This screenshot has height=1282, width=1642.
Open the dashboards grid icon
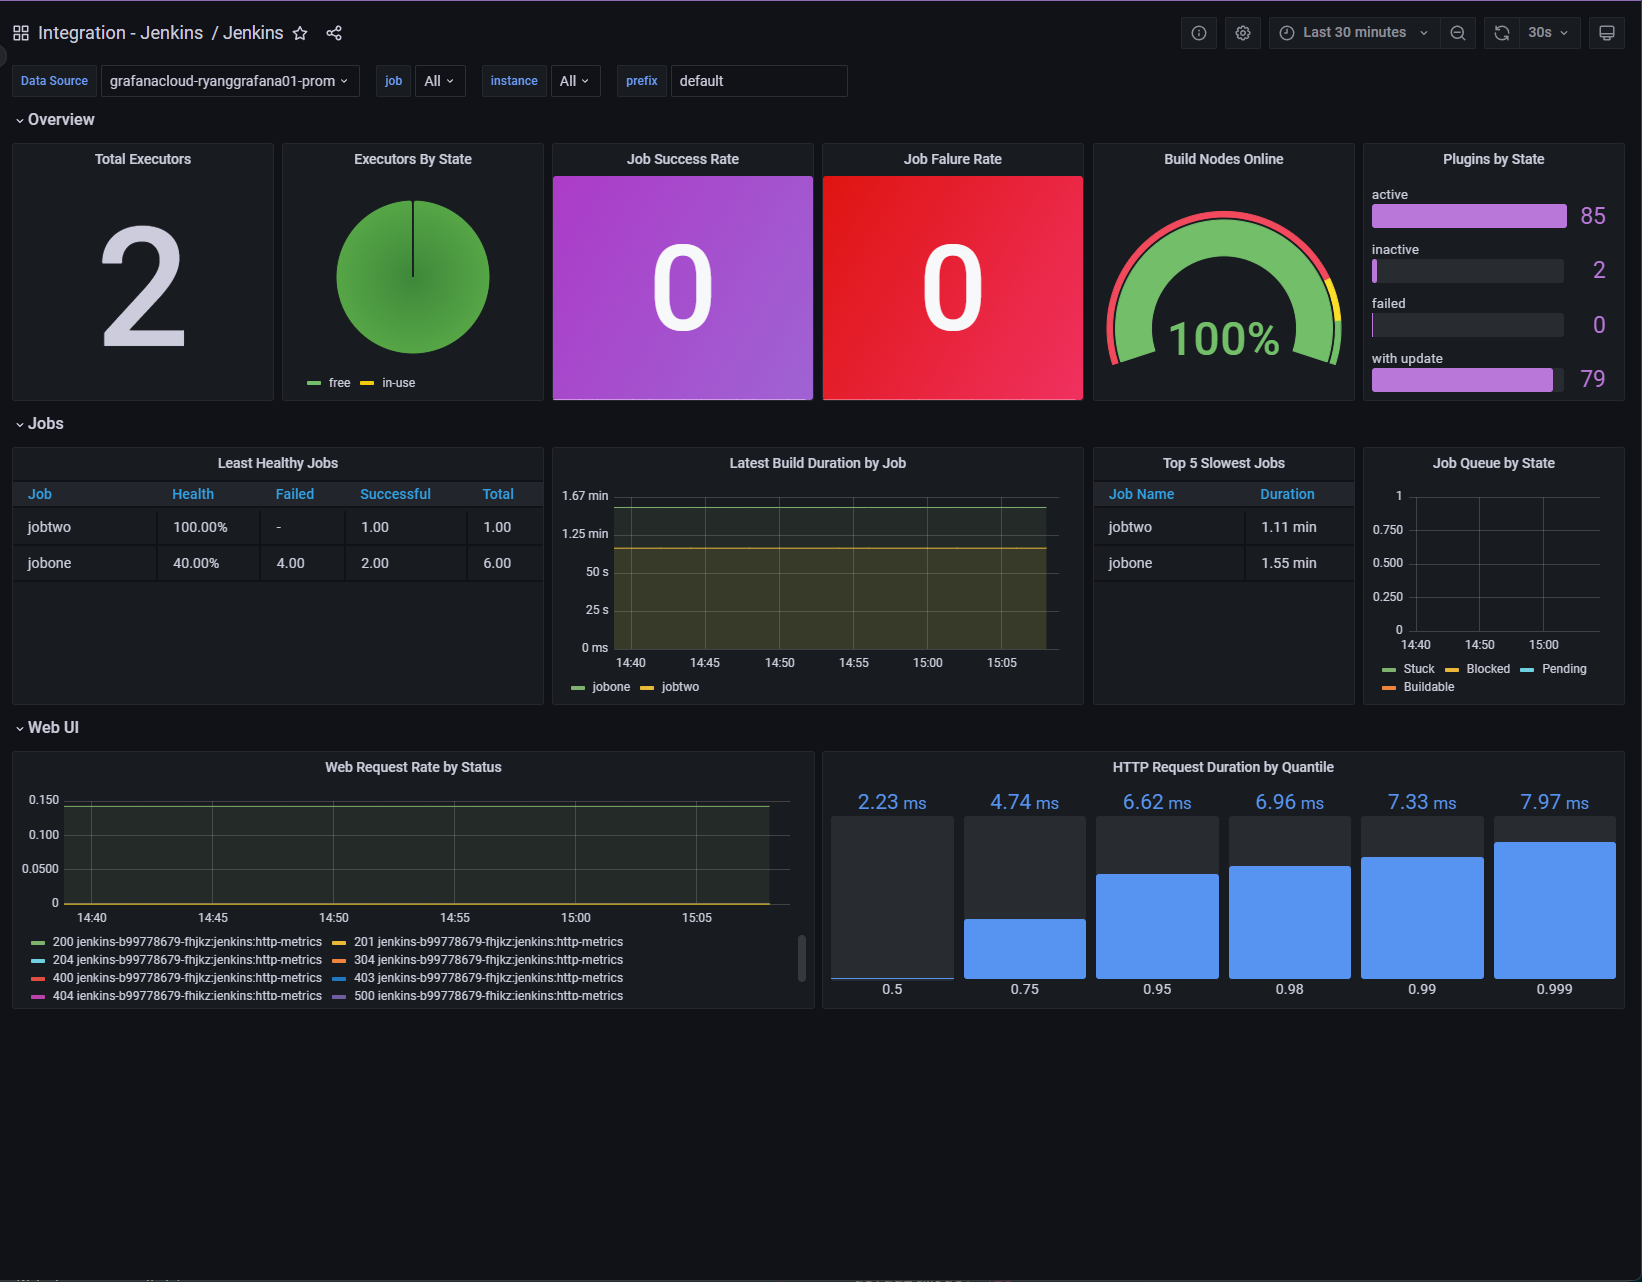click(x=20, y=32)
